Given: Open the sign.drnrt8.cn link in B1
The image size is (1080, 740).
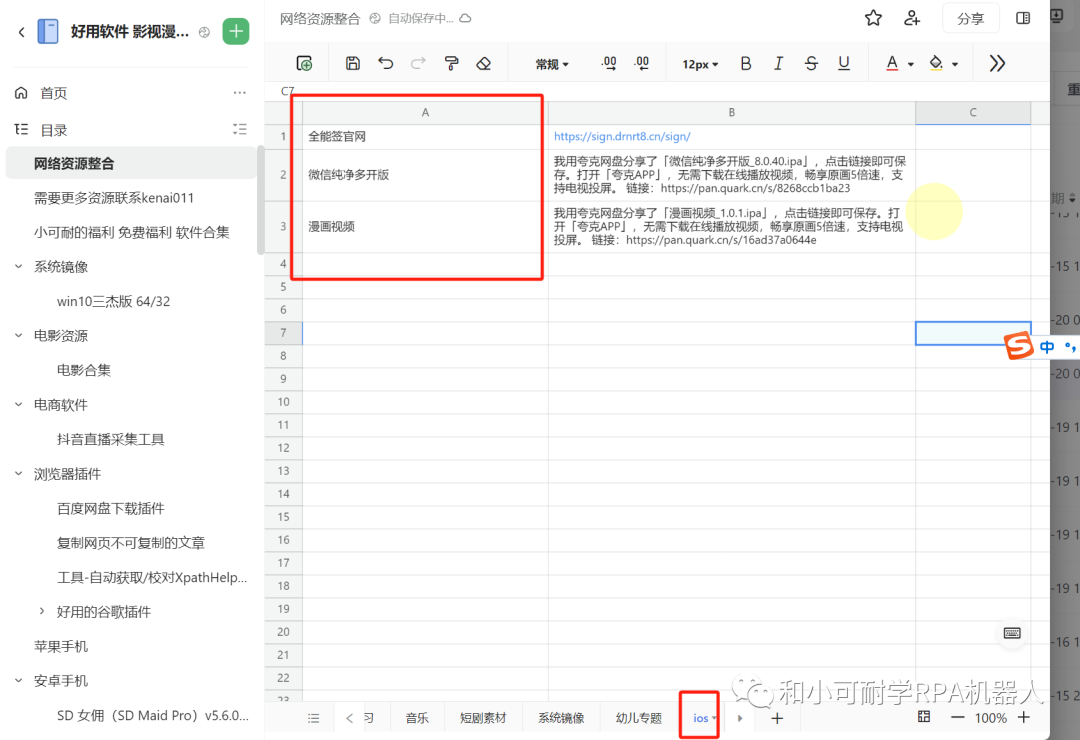Looking at the screenshot, I should pyautogui.click(x=622, y=136).
